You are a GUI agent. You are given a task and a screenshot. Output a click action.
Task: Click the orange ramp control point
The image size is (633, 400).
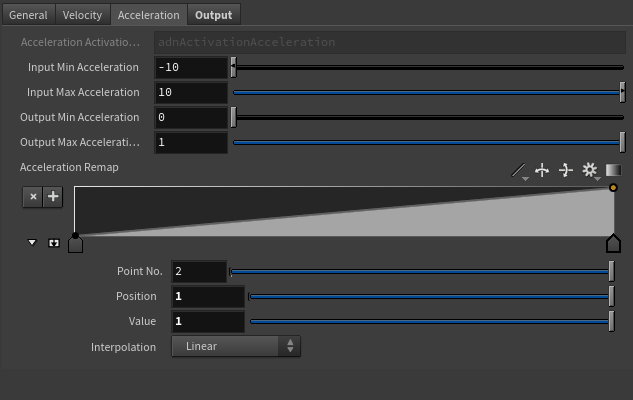click(x=613, y=187)
